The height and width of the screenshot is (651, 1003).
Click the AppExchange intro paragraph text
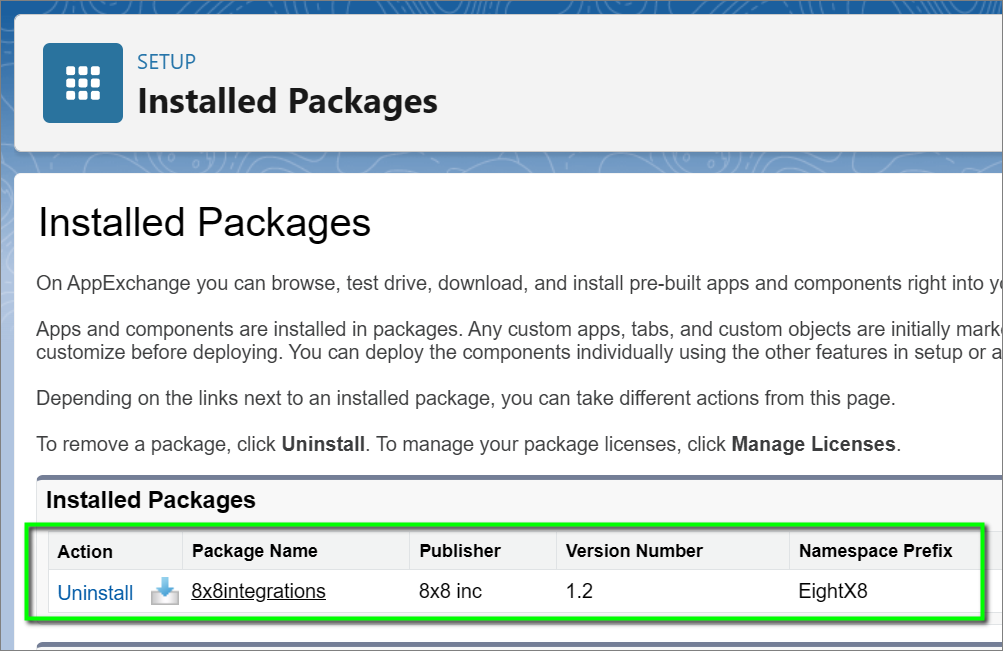[500, 284]
